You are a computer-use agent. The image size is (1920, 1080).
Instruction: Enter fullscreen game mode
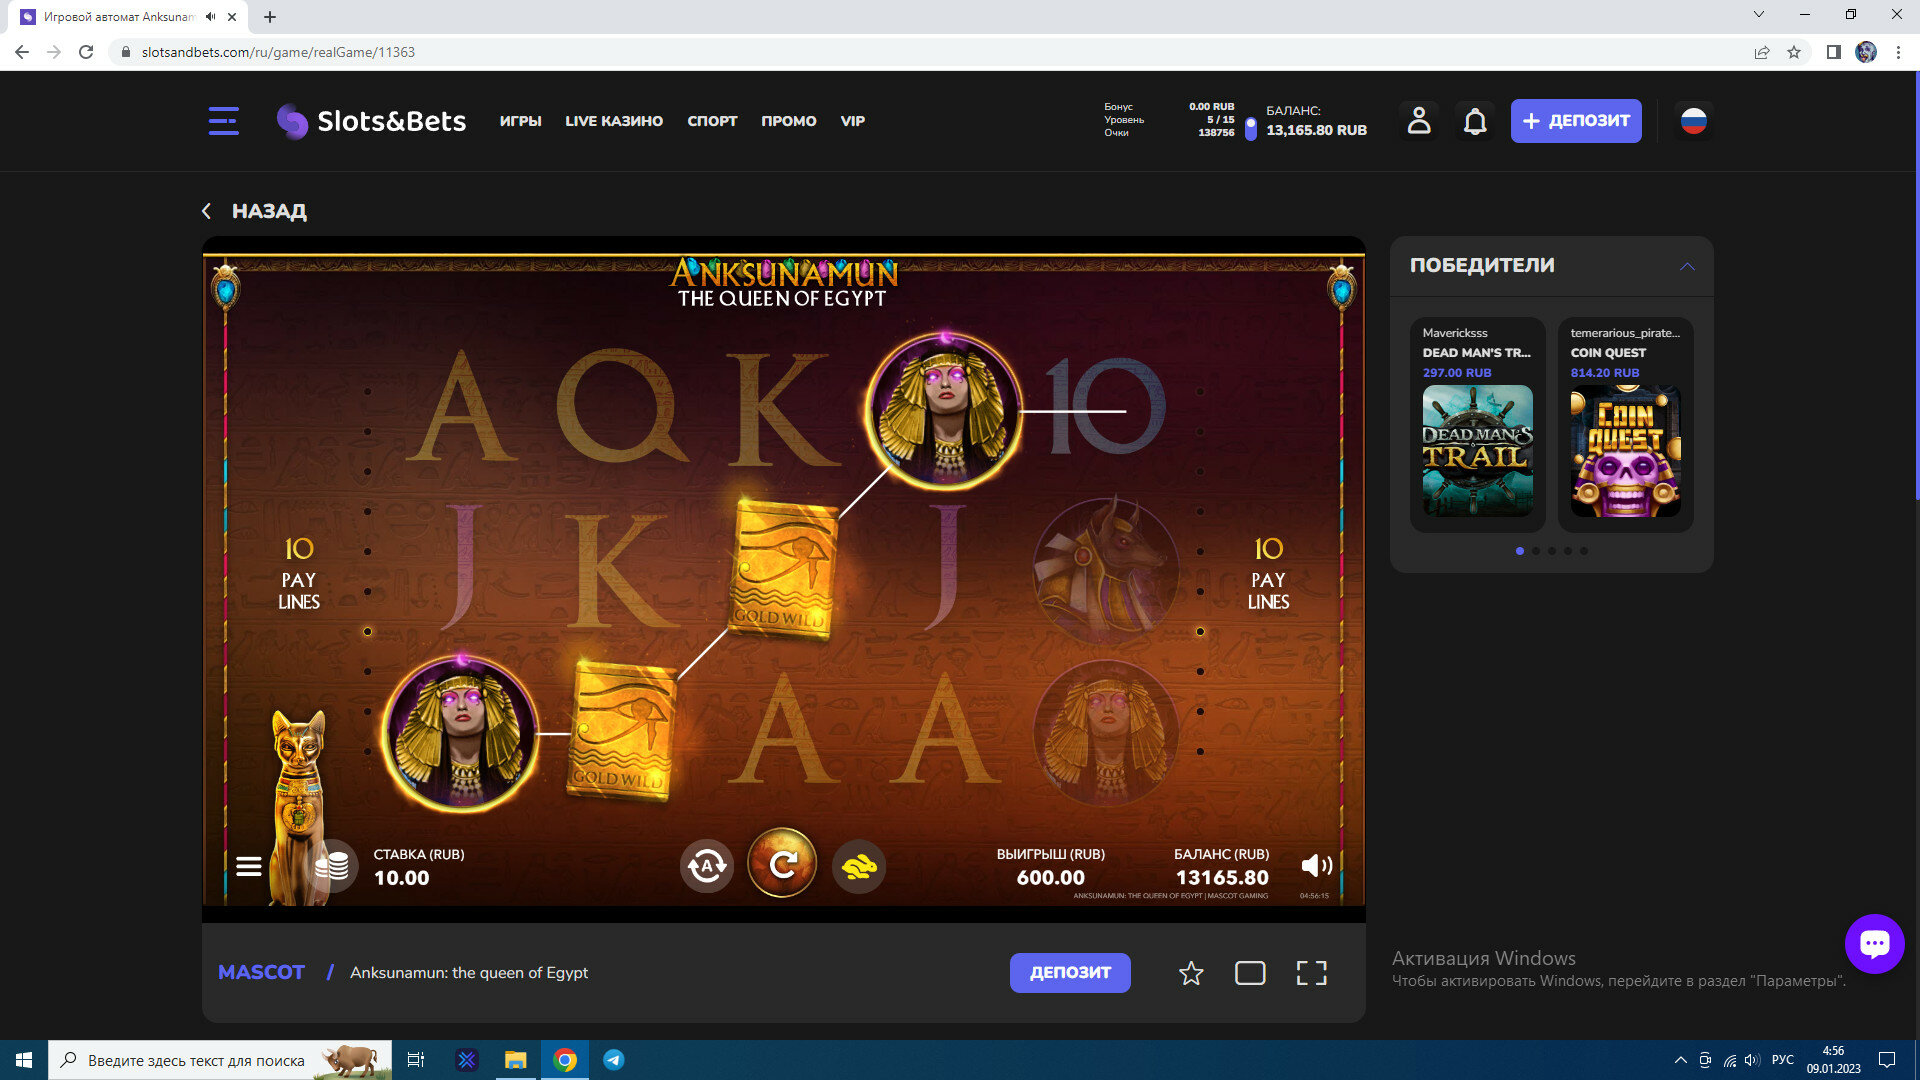pos(1311,973)
